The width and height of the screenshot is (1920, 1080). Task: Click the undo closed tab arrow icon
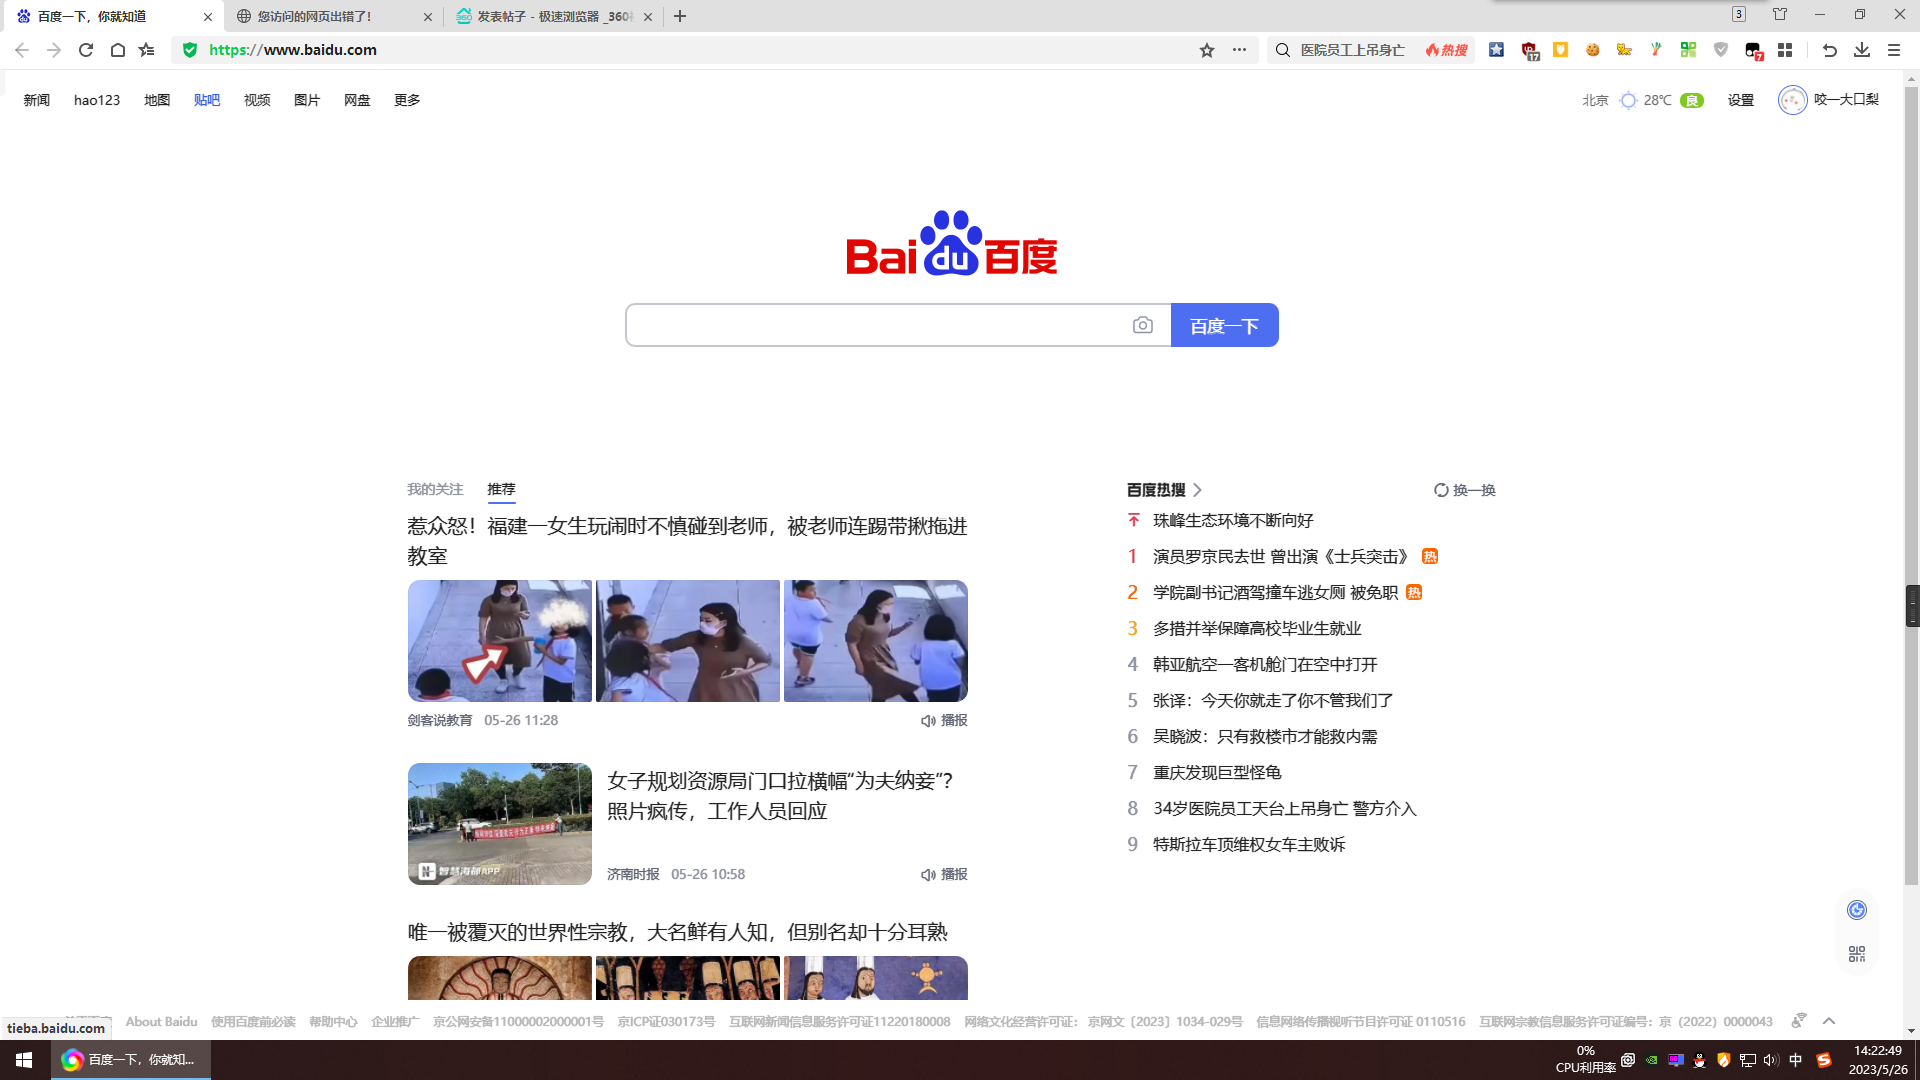(x=1830, y=50)
